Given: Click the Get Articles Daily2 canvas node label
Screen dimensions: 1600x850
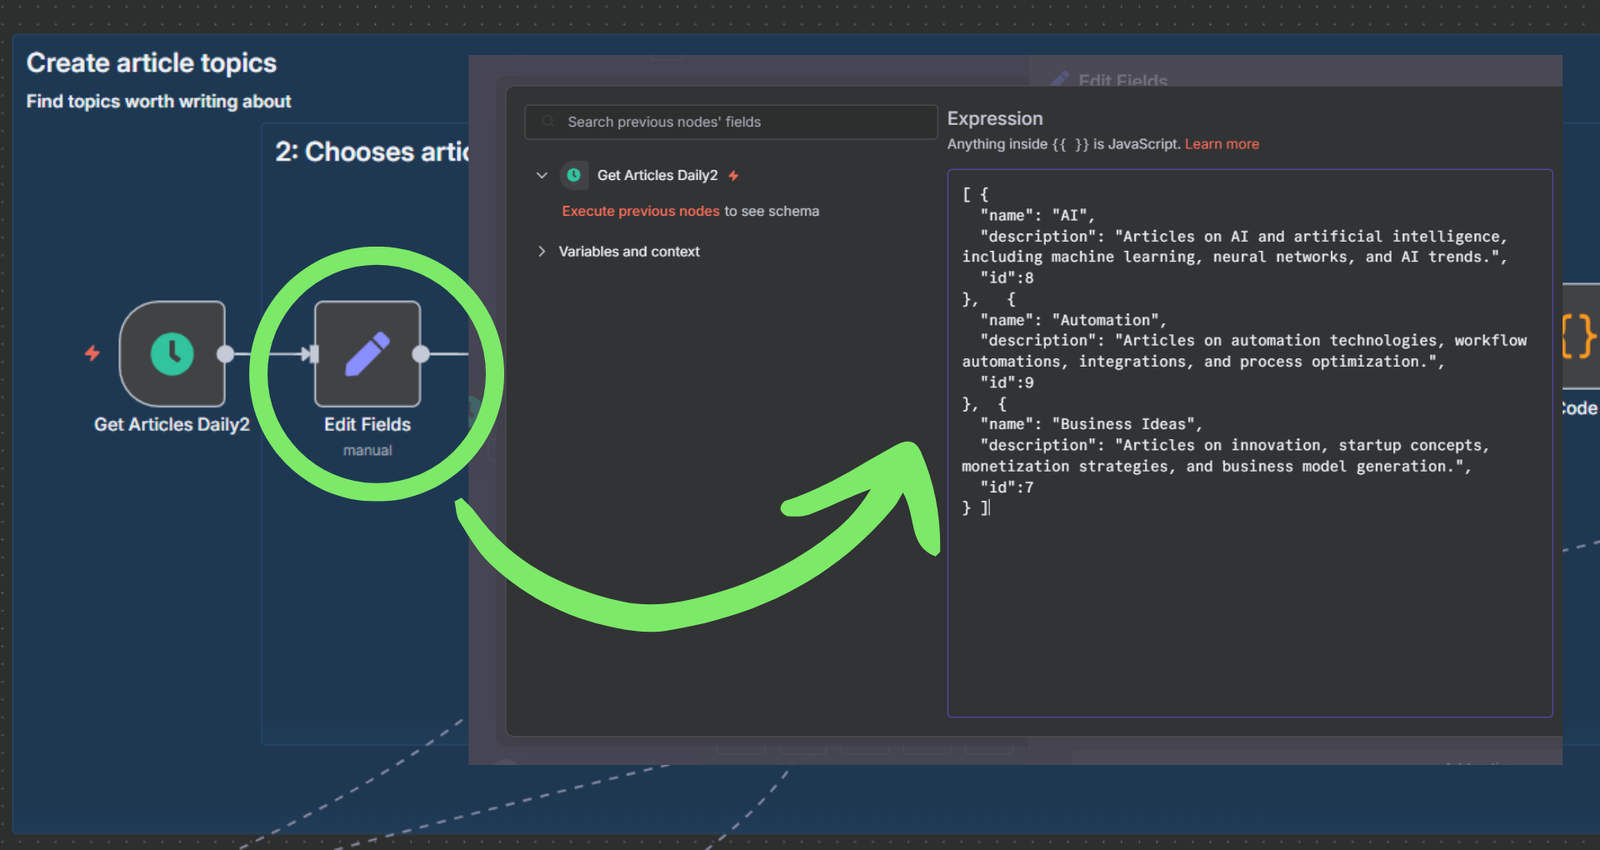Looking at the screenshot, I should click(172, 424).
